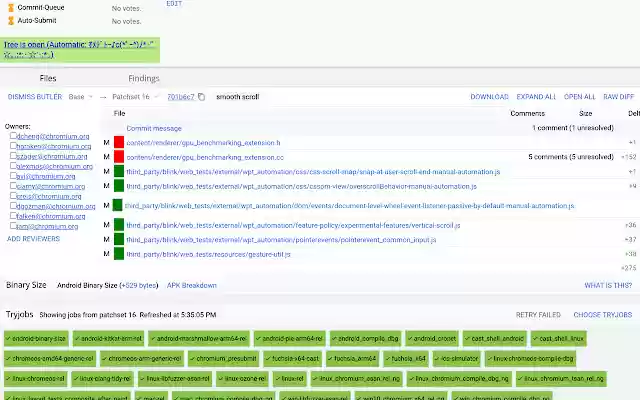The width and height of the screenshot is (640, 400).
Task: Copy commit hash 701b6c7 with copy icon
Action: (x=201, y=97)
